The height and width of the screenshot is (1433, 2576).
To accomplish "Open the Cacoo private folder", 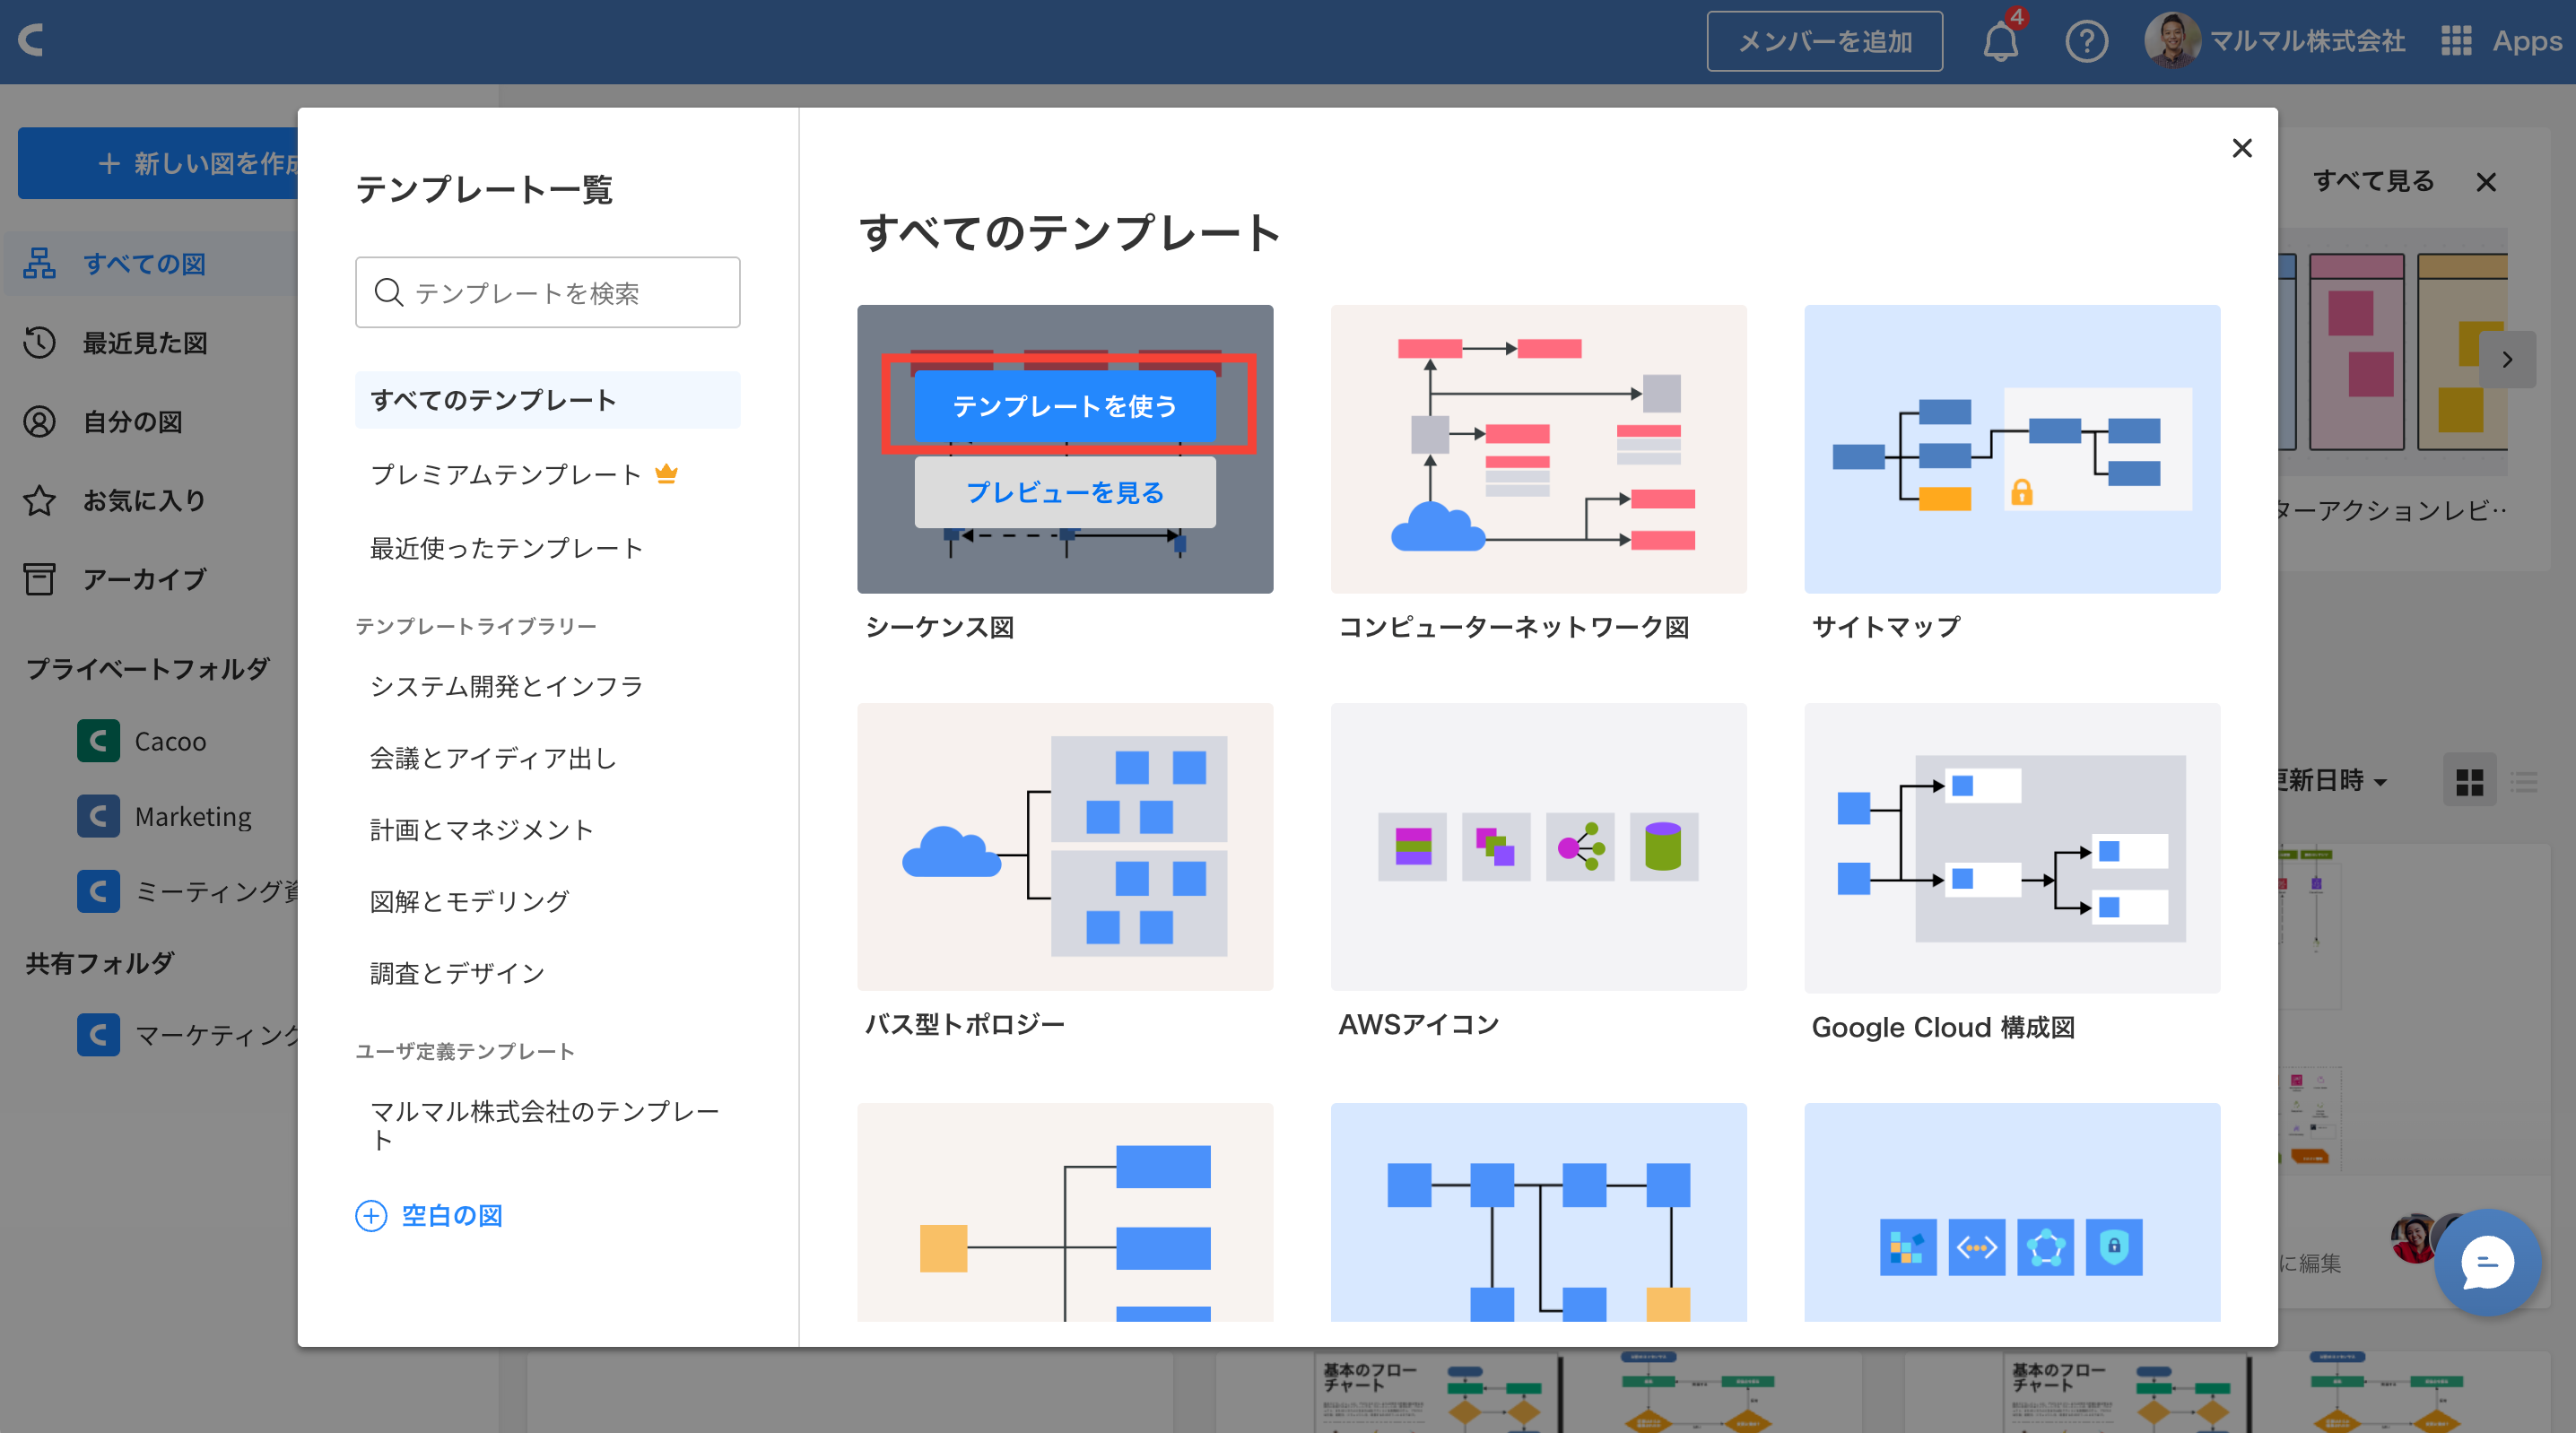I will click(170, 741).
